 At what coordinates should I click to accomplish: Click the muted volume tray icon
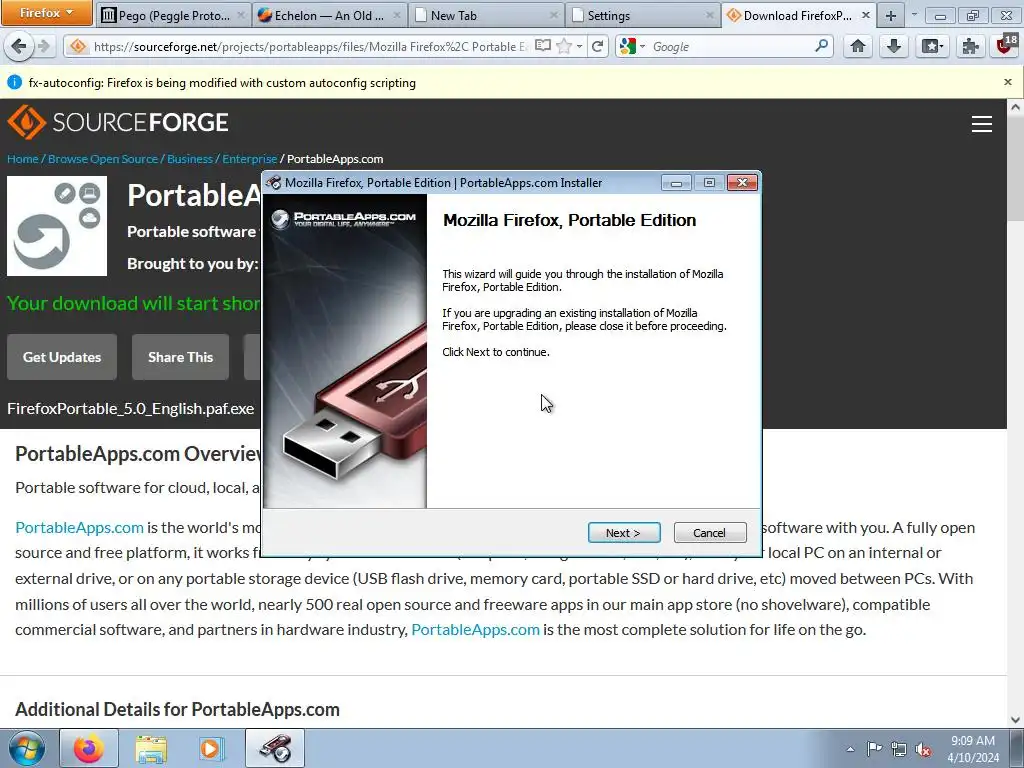tap(923, 750)
